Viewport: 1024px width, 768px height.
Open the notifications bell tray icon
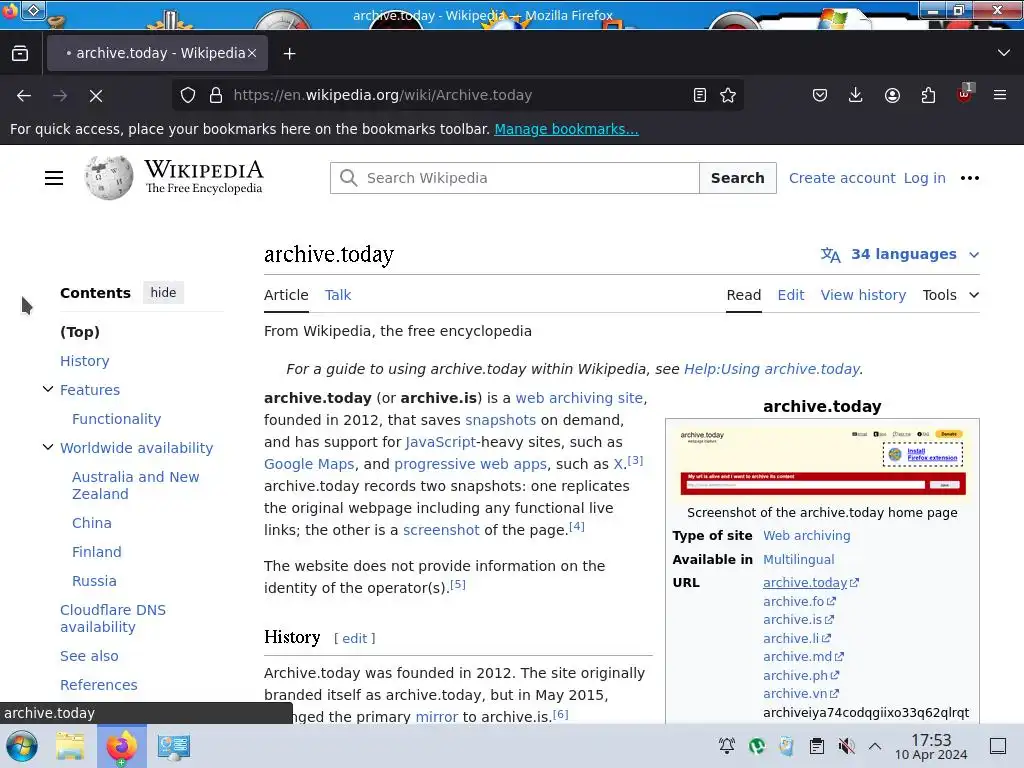tap(727, 746)
